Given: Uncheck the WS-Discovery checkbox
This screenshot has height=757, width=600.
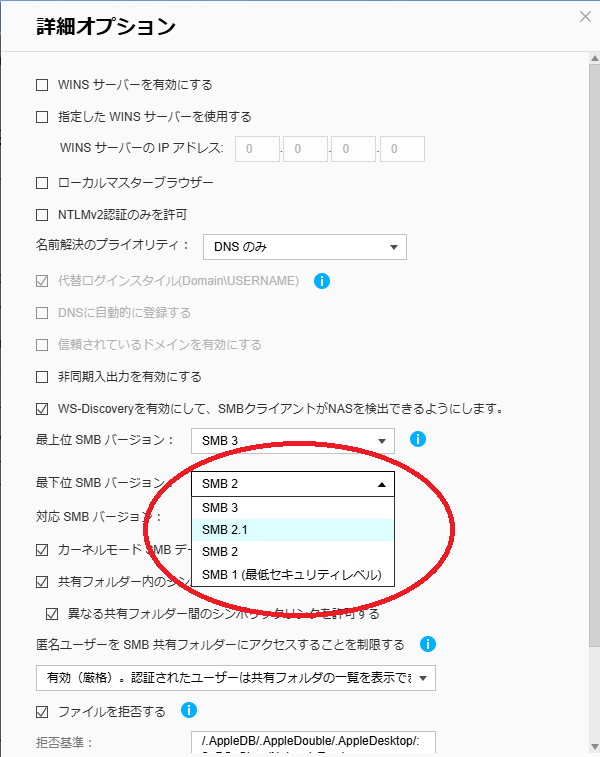Looking at the screenshot, I should [x=42, y=409].
